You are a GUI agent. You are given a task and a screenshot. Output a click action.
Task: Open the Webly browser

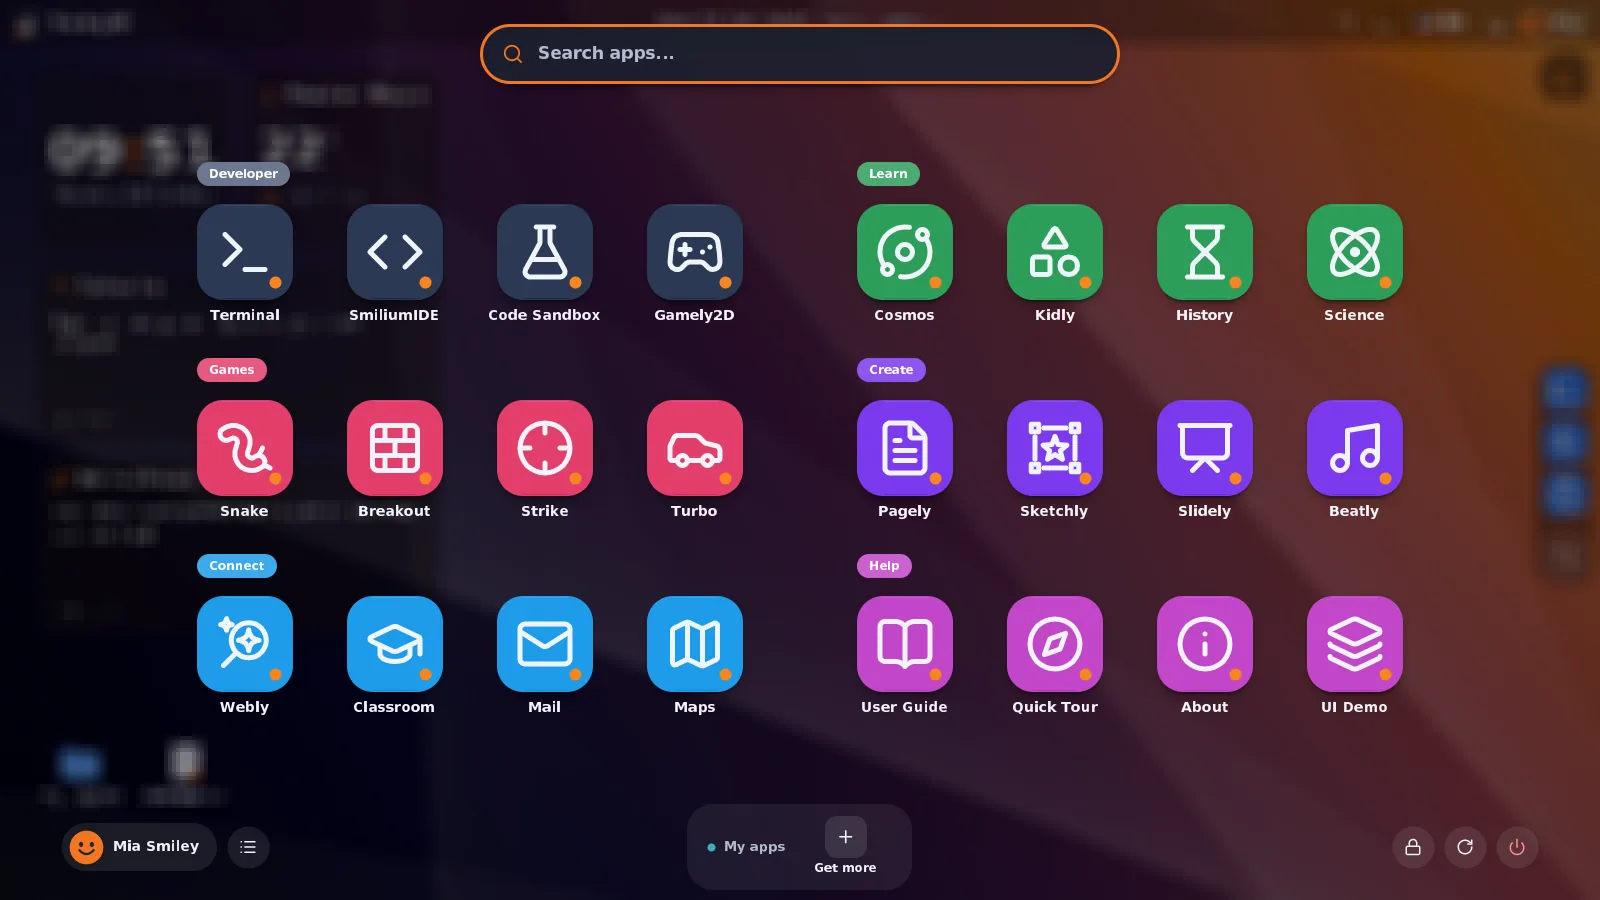tap(245, 644)
